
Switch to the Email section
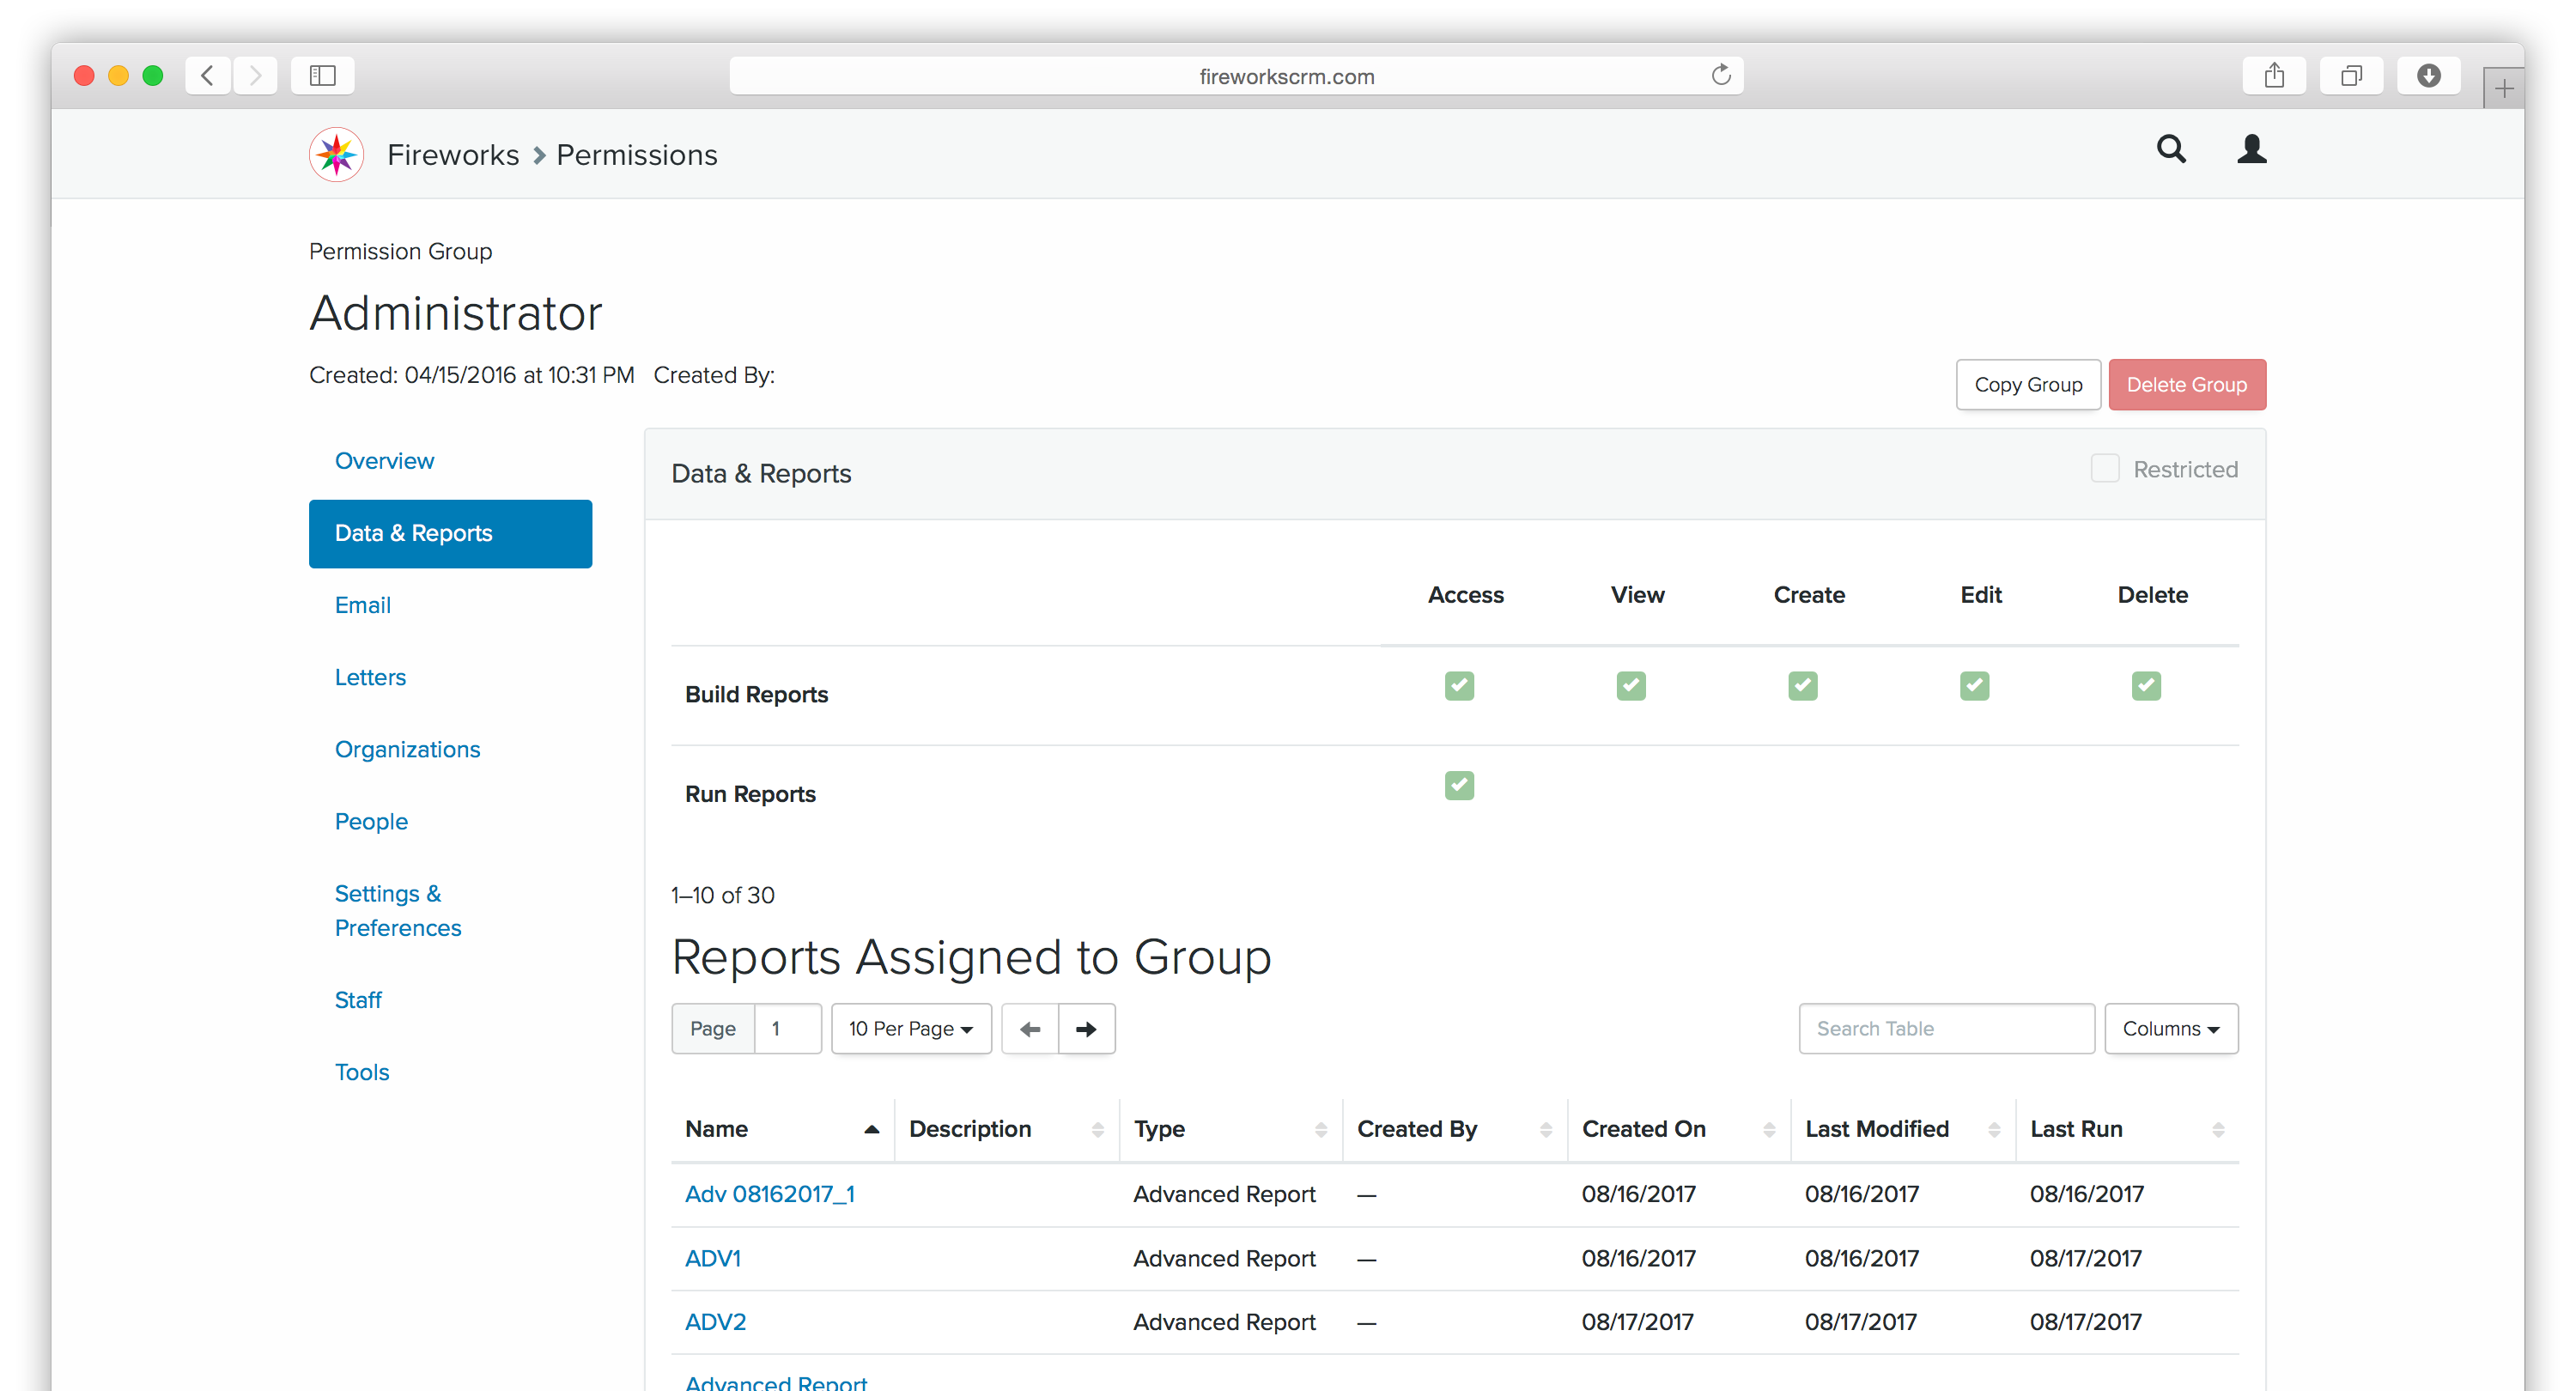tap(362, 605)
